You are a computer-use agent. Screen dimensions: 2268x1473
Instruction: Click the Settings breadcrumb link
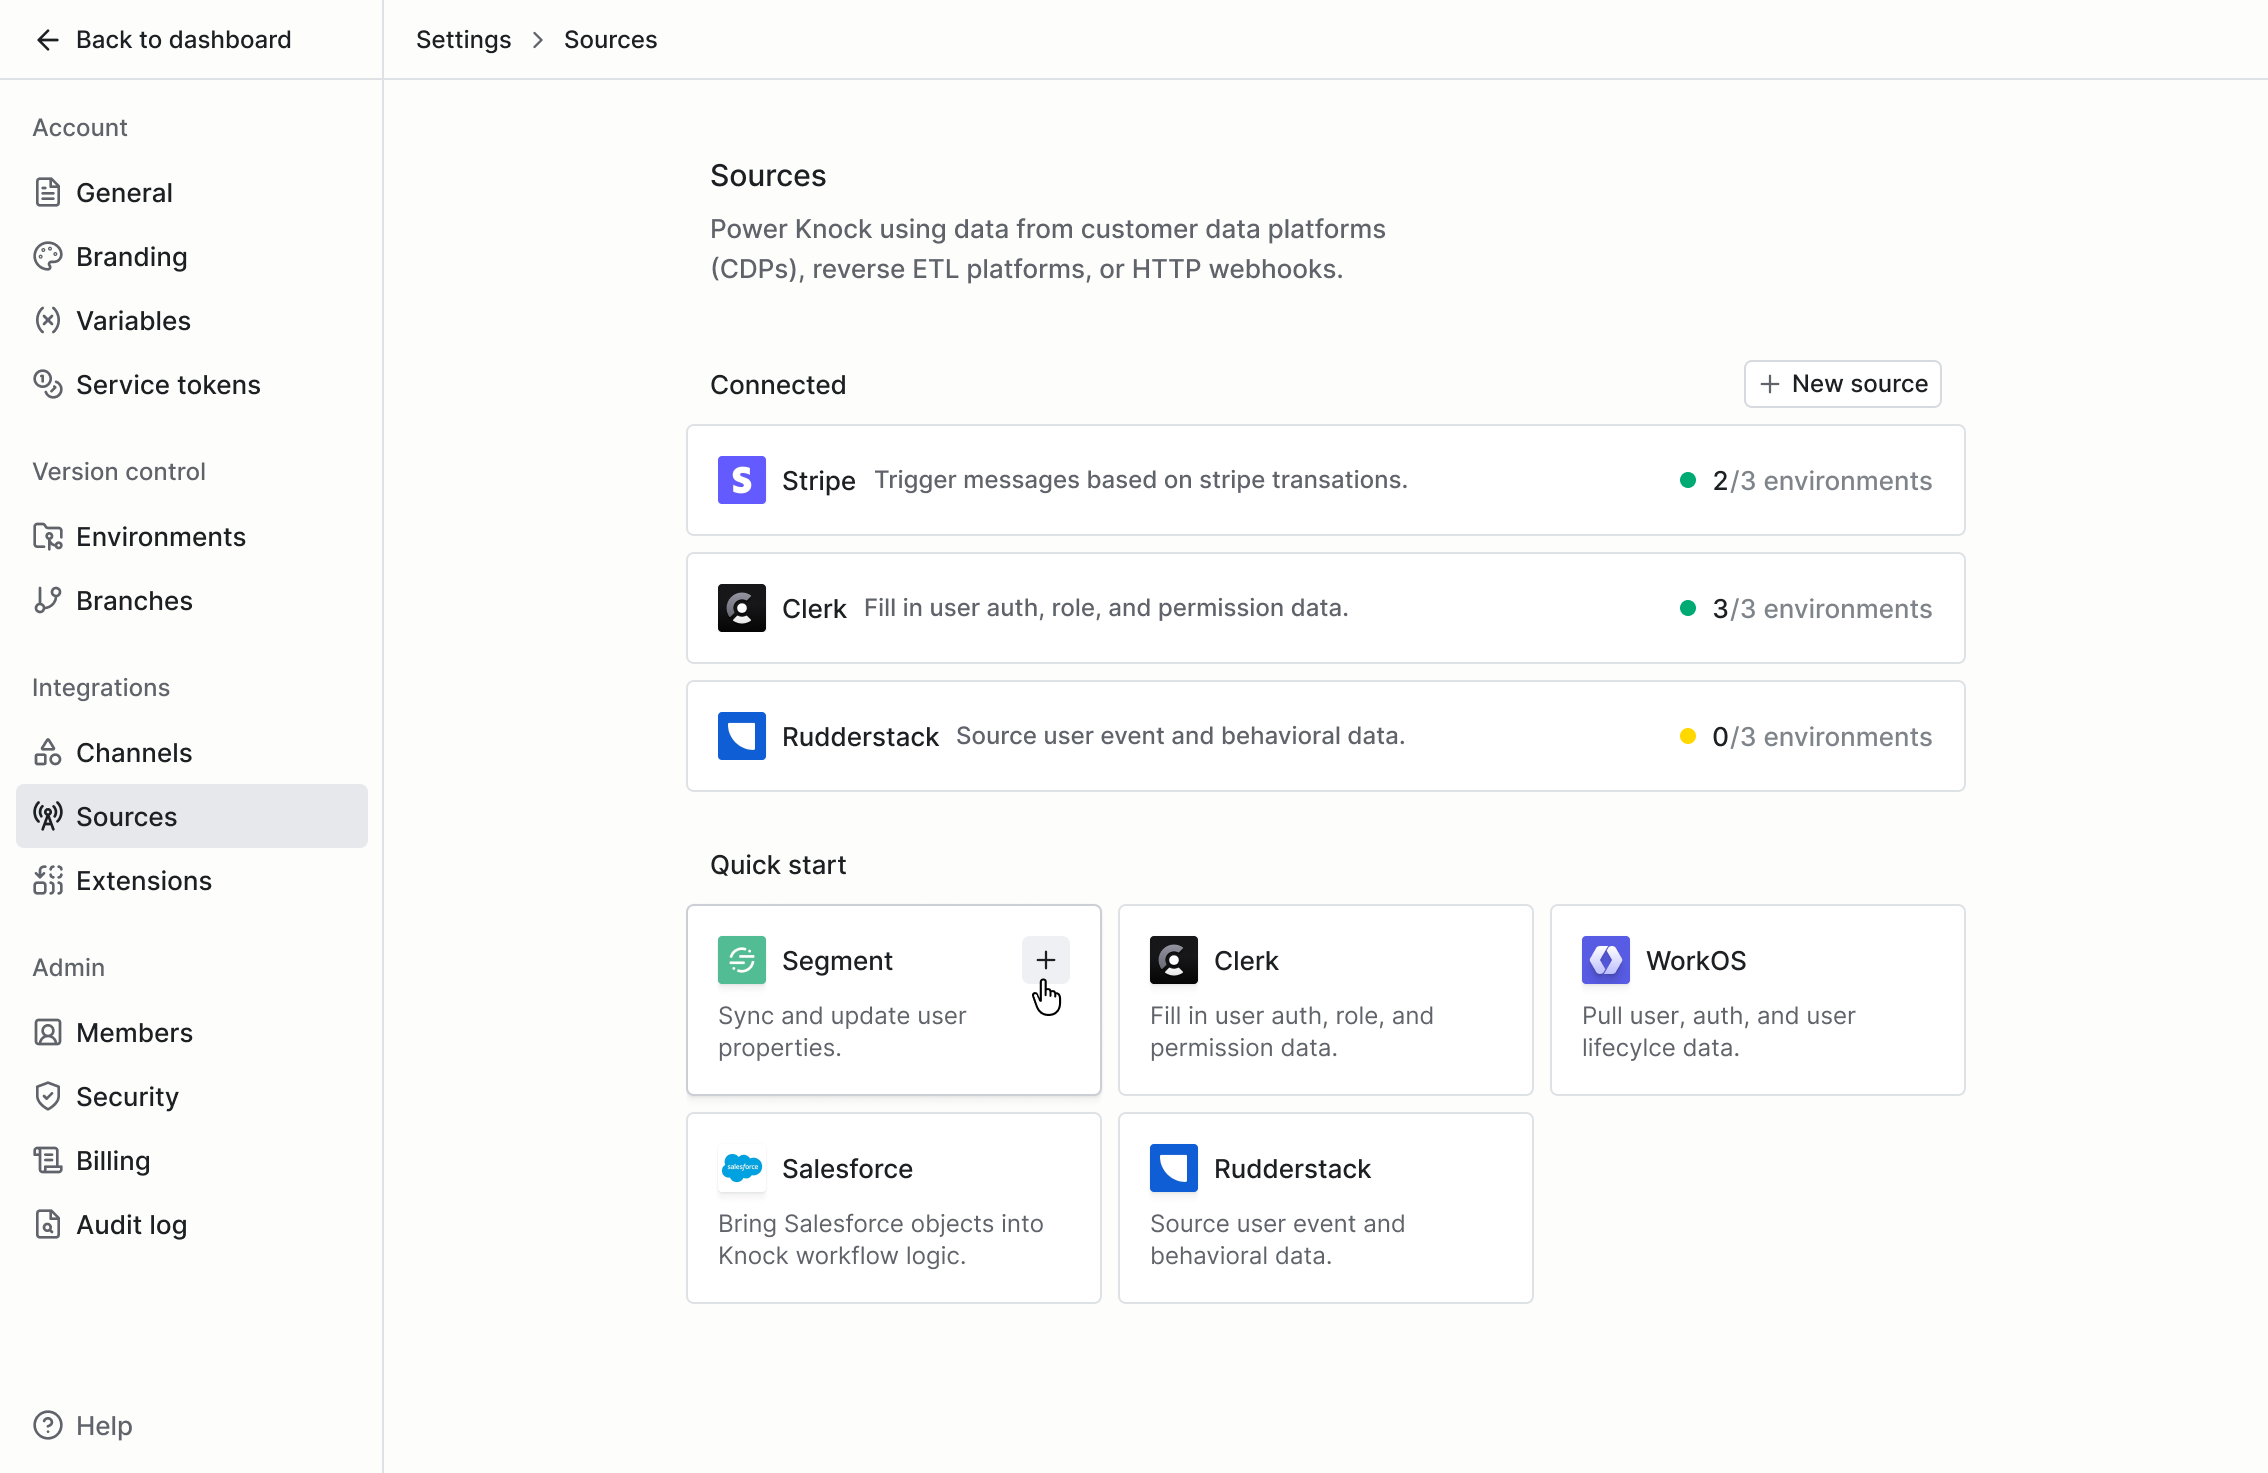pos(463,40)
